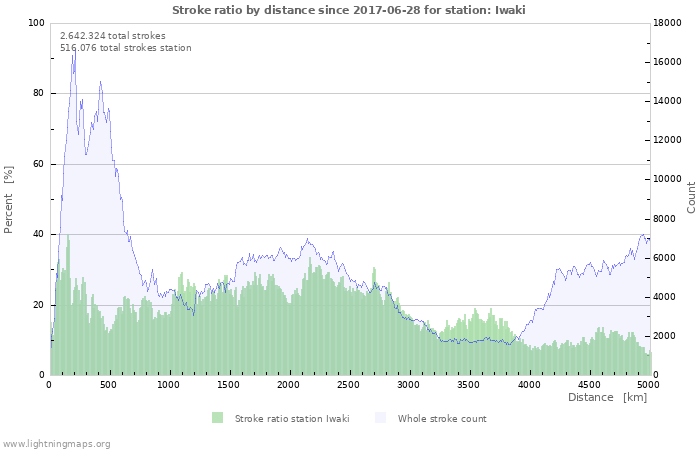Click the 40 tick on the percent axis
700x450 pixels.
click(39, 234)
